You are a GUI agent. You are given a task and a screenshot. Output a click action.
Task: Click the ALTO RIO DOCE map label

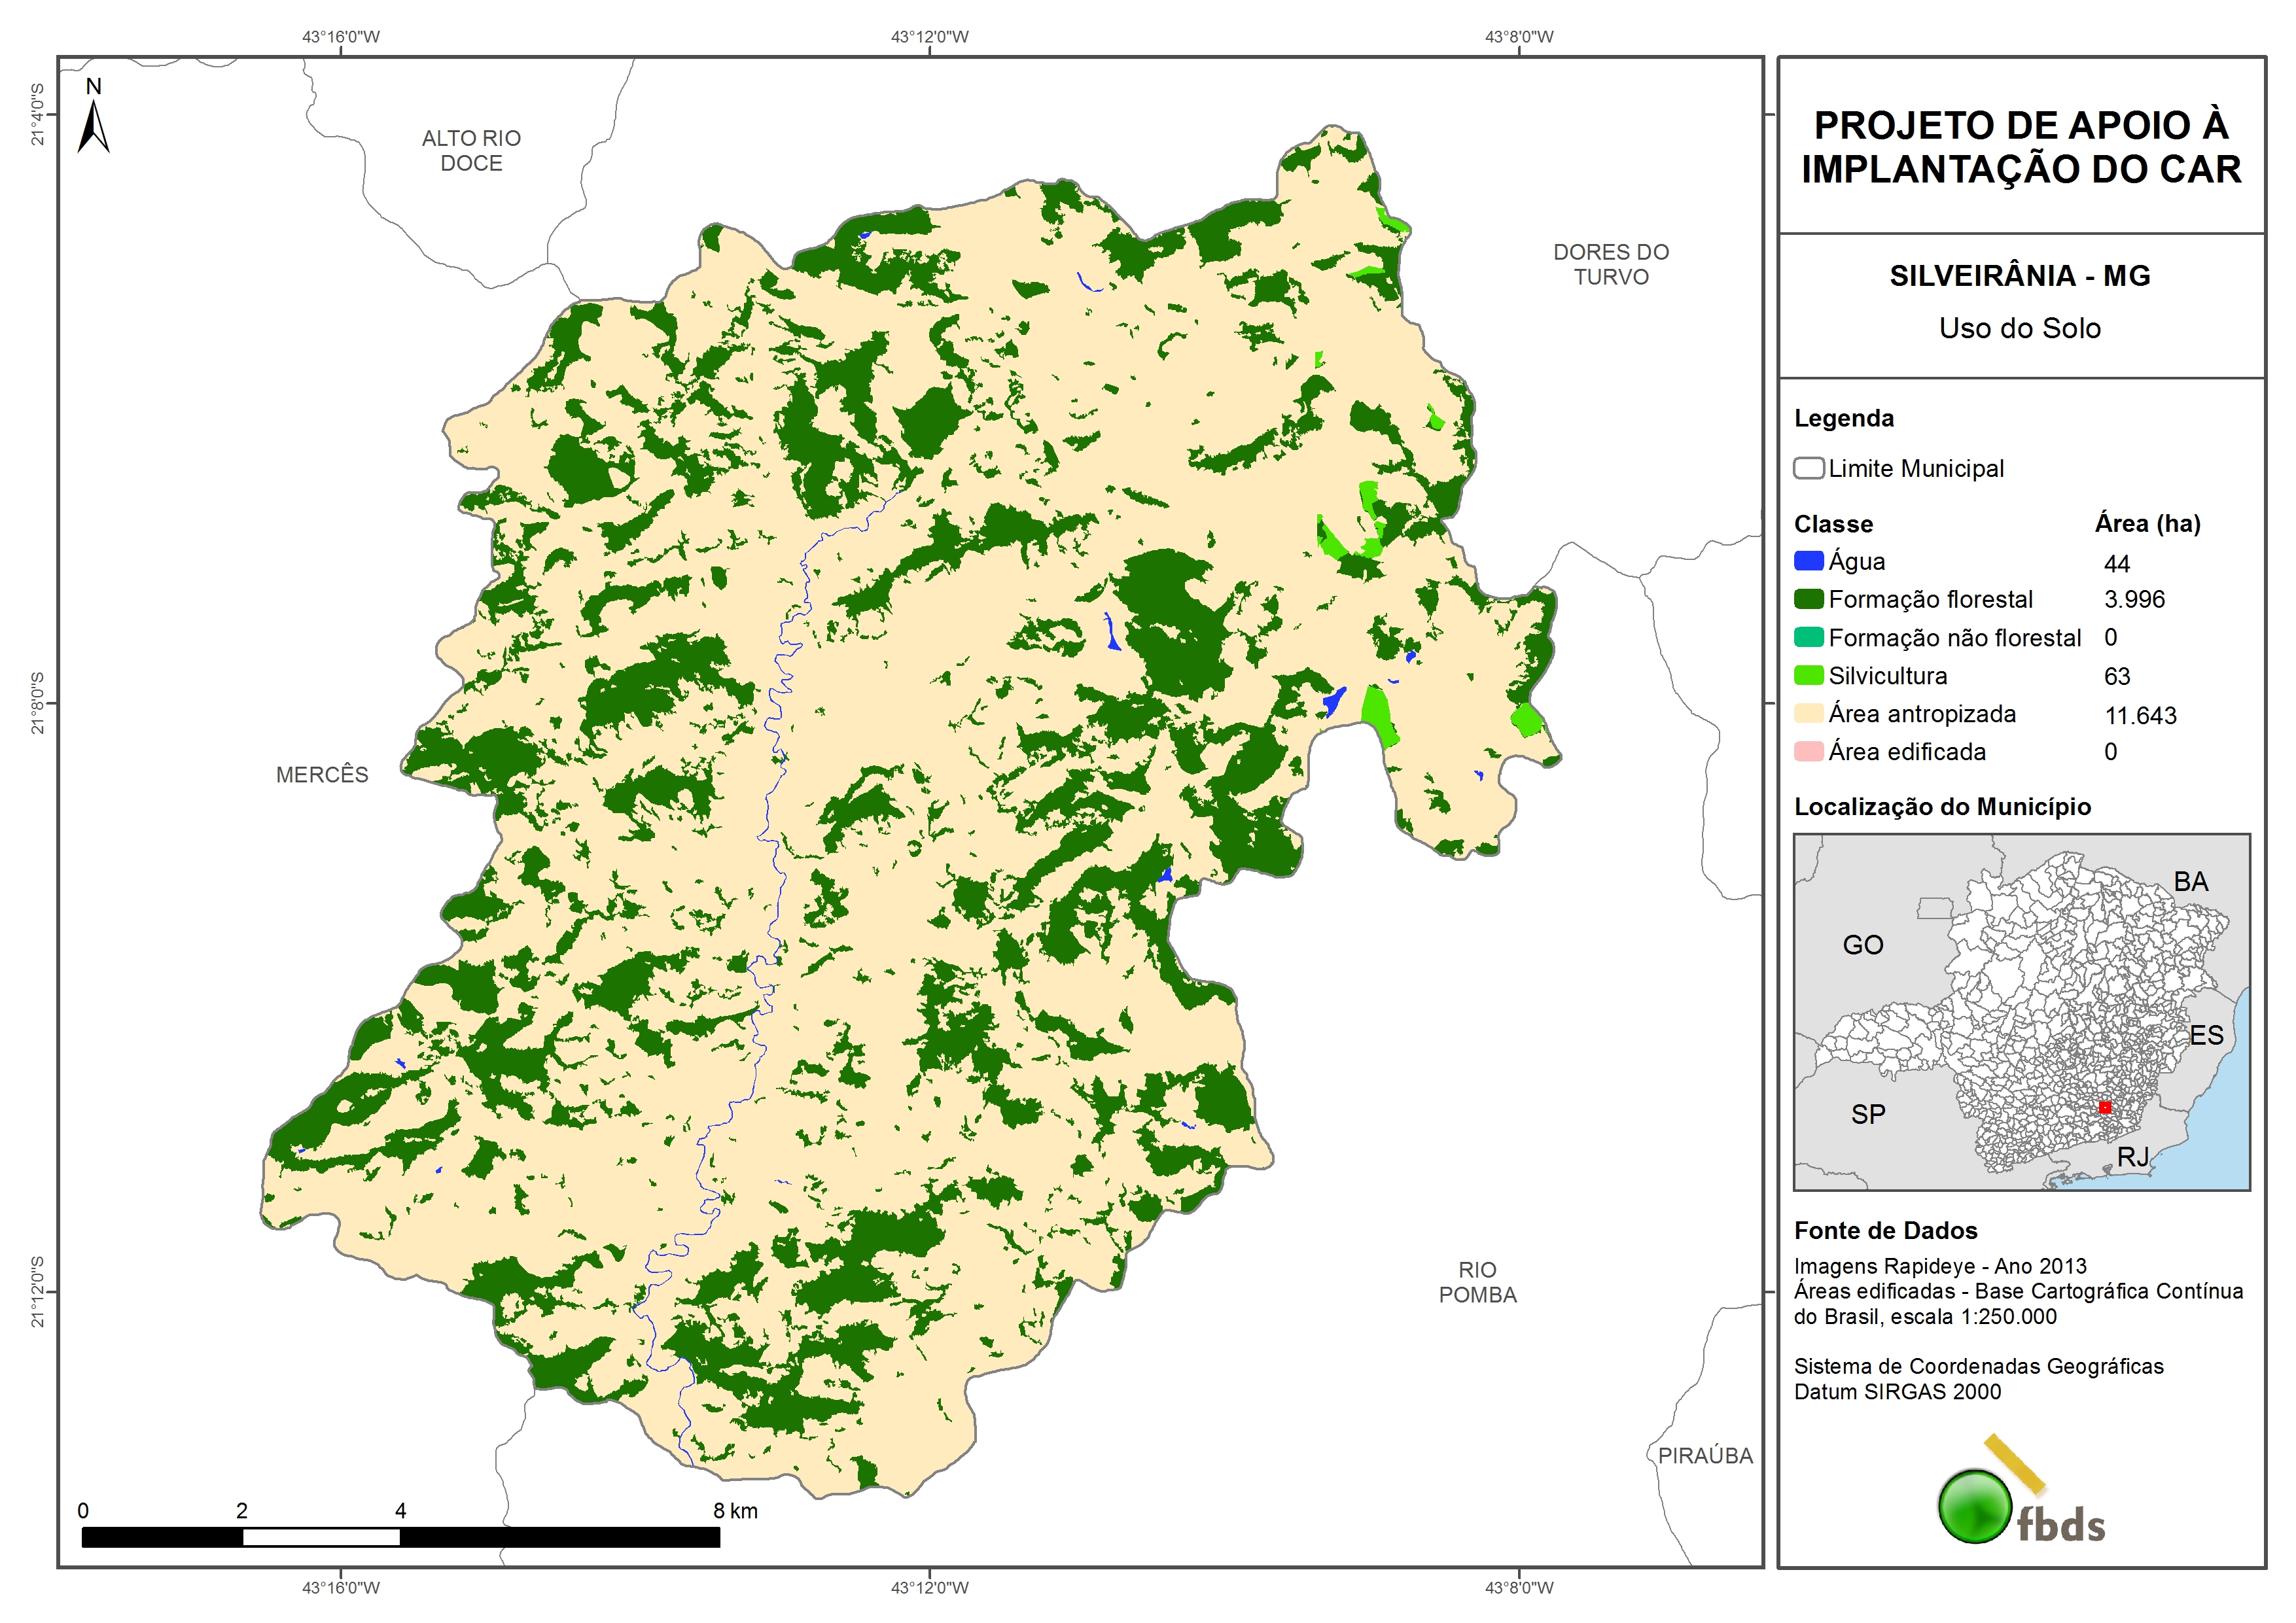pos(471,150)
